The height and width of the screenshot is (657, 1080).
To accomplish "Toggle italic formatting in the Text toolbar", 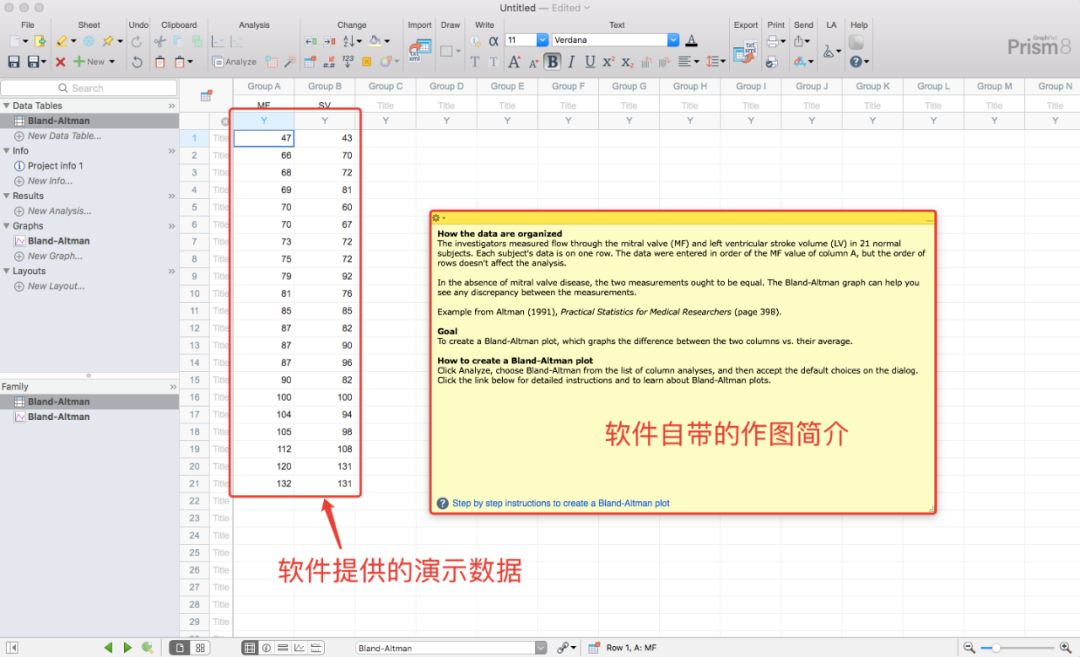I will click(571, 61).
